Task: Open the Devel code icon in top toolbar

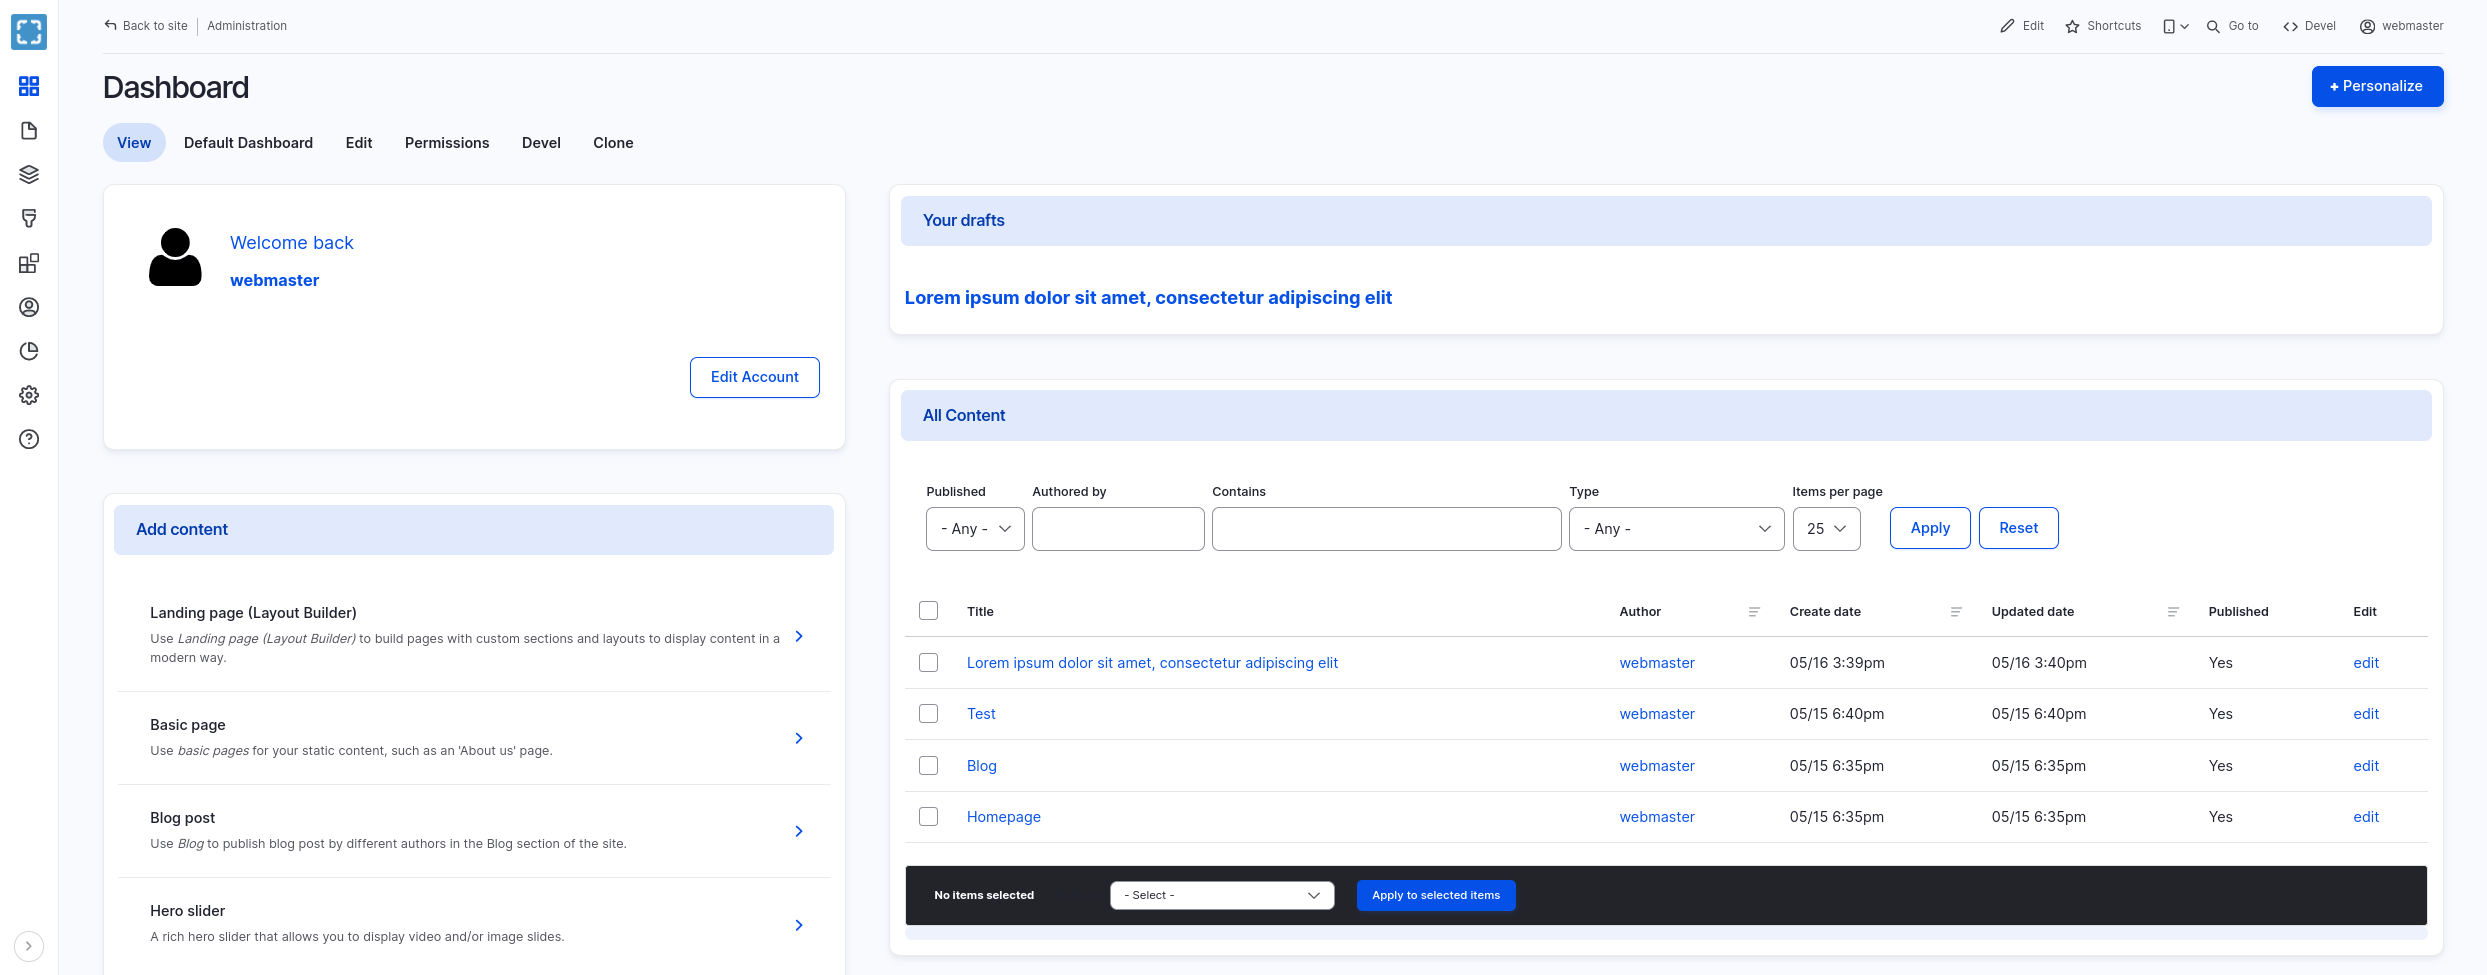Action: click(2291, 26)
